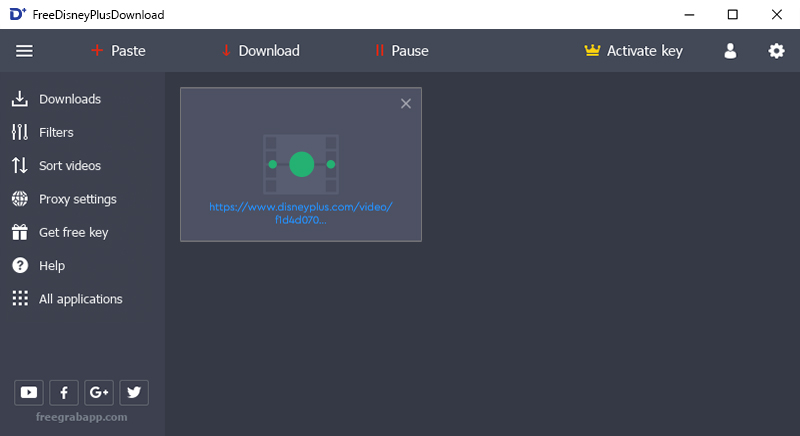Choose Sort videos menu entry
The image size is (800, 436).
pyautogui.click(x=70, y=165)
